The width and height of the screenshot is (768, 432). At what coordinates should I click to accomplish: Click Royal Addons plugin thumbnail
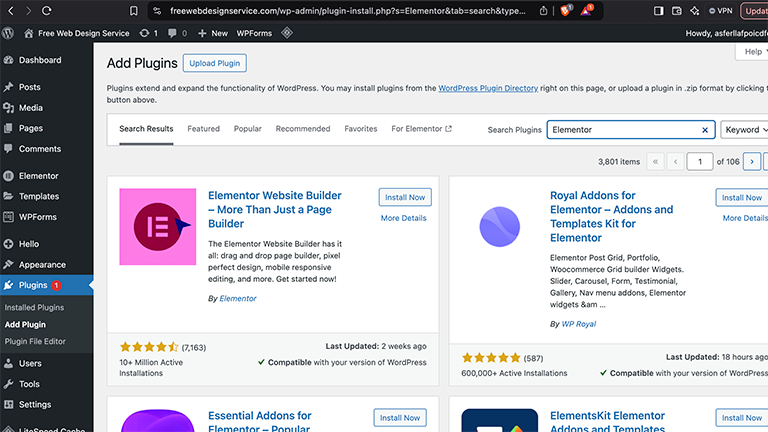[x=500, y=227]
